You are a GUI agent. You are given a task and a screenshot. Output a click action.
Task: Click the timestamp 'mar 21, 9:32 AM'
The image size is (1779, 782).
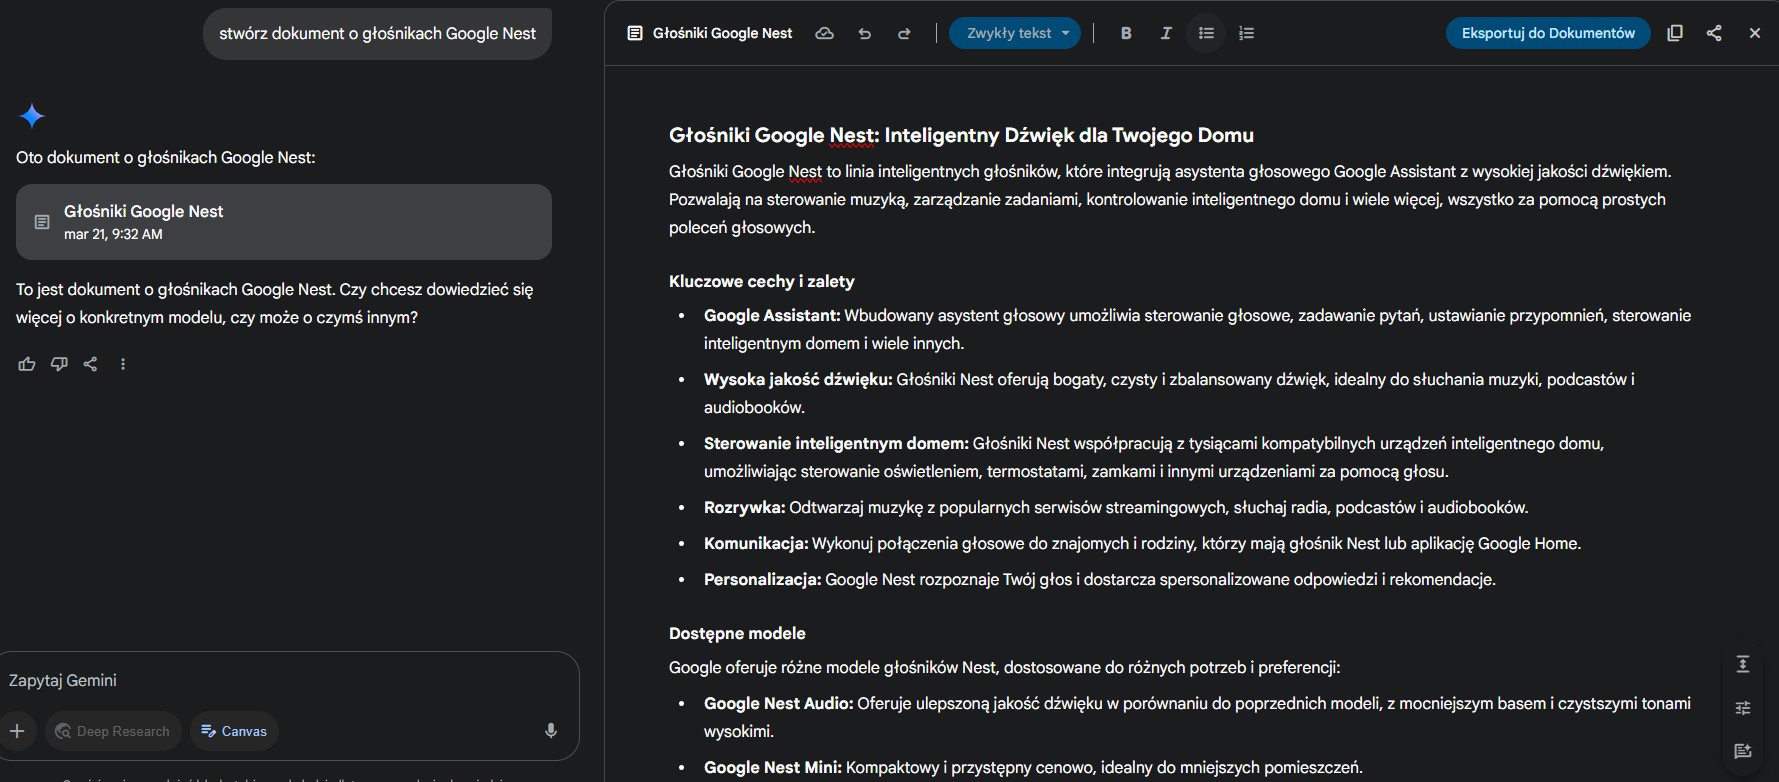point(113,234)
